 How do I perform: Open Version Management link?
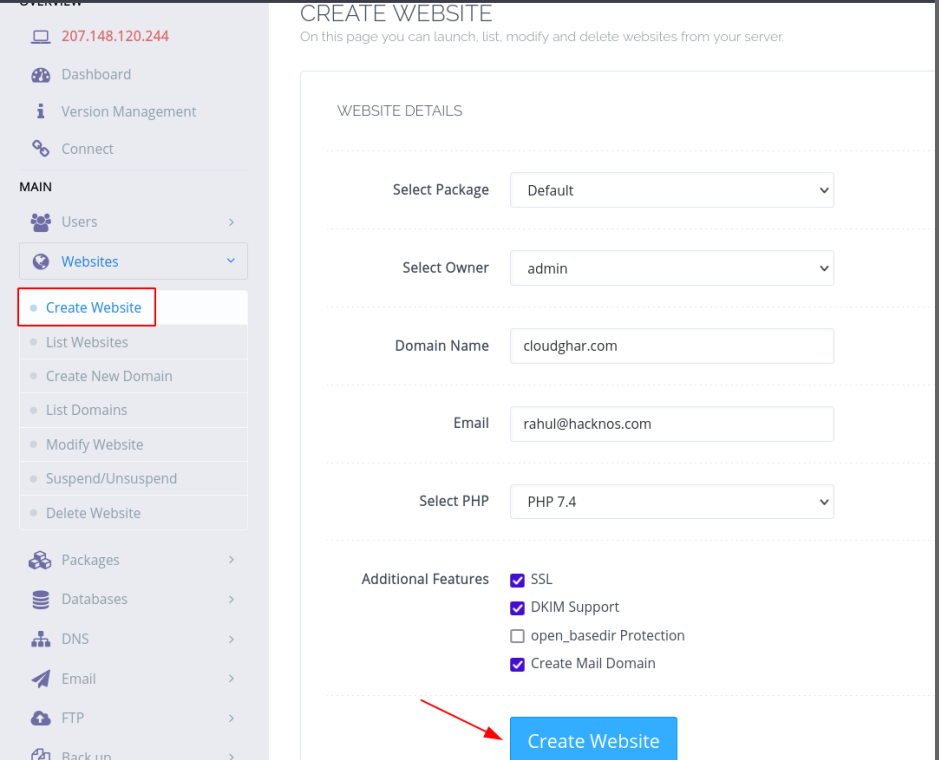click(x=129, y=112)
